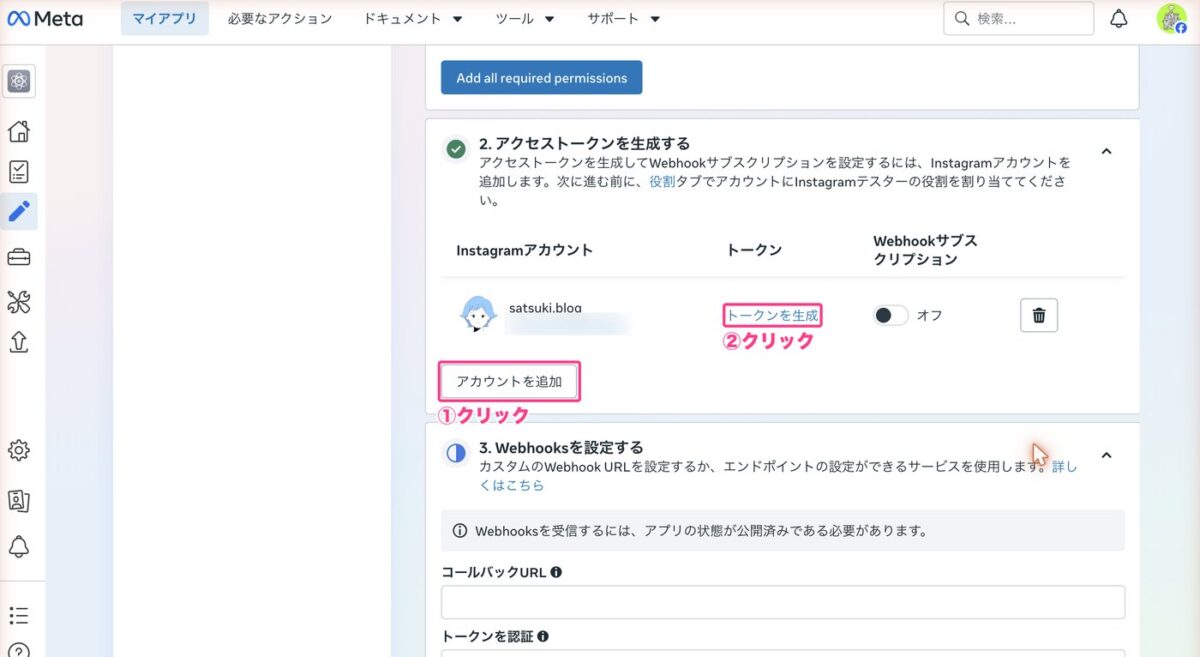Click the Webhooks公開済み notice info icon
This screenshot has width=1200, height=657.
click(x=460, y=531)
